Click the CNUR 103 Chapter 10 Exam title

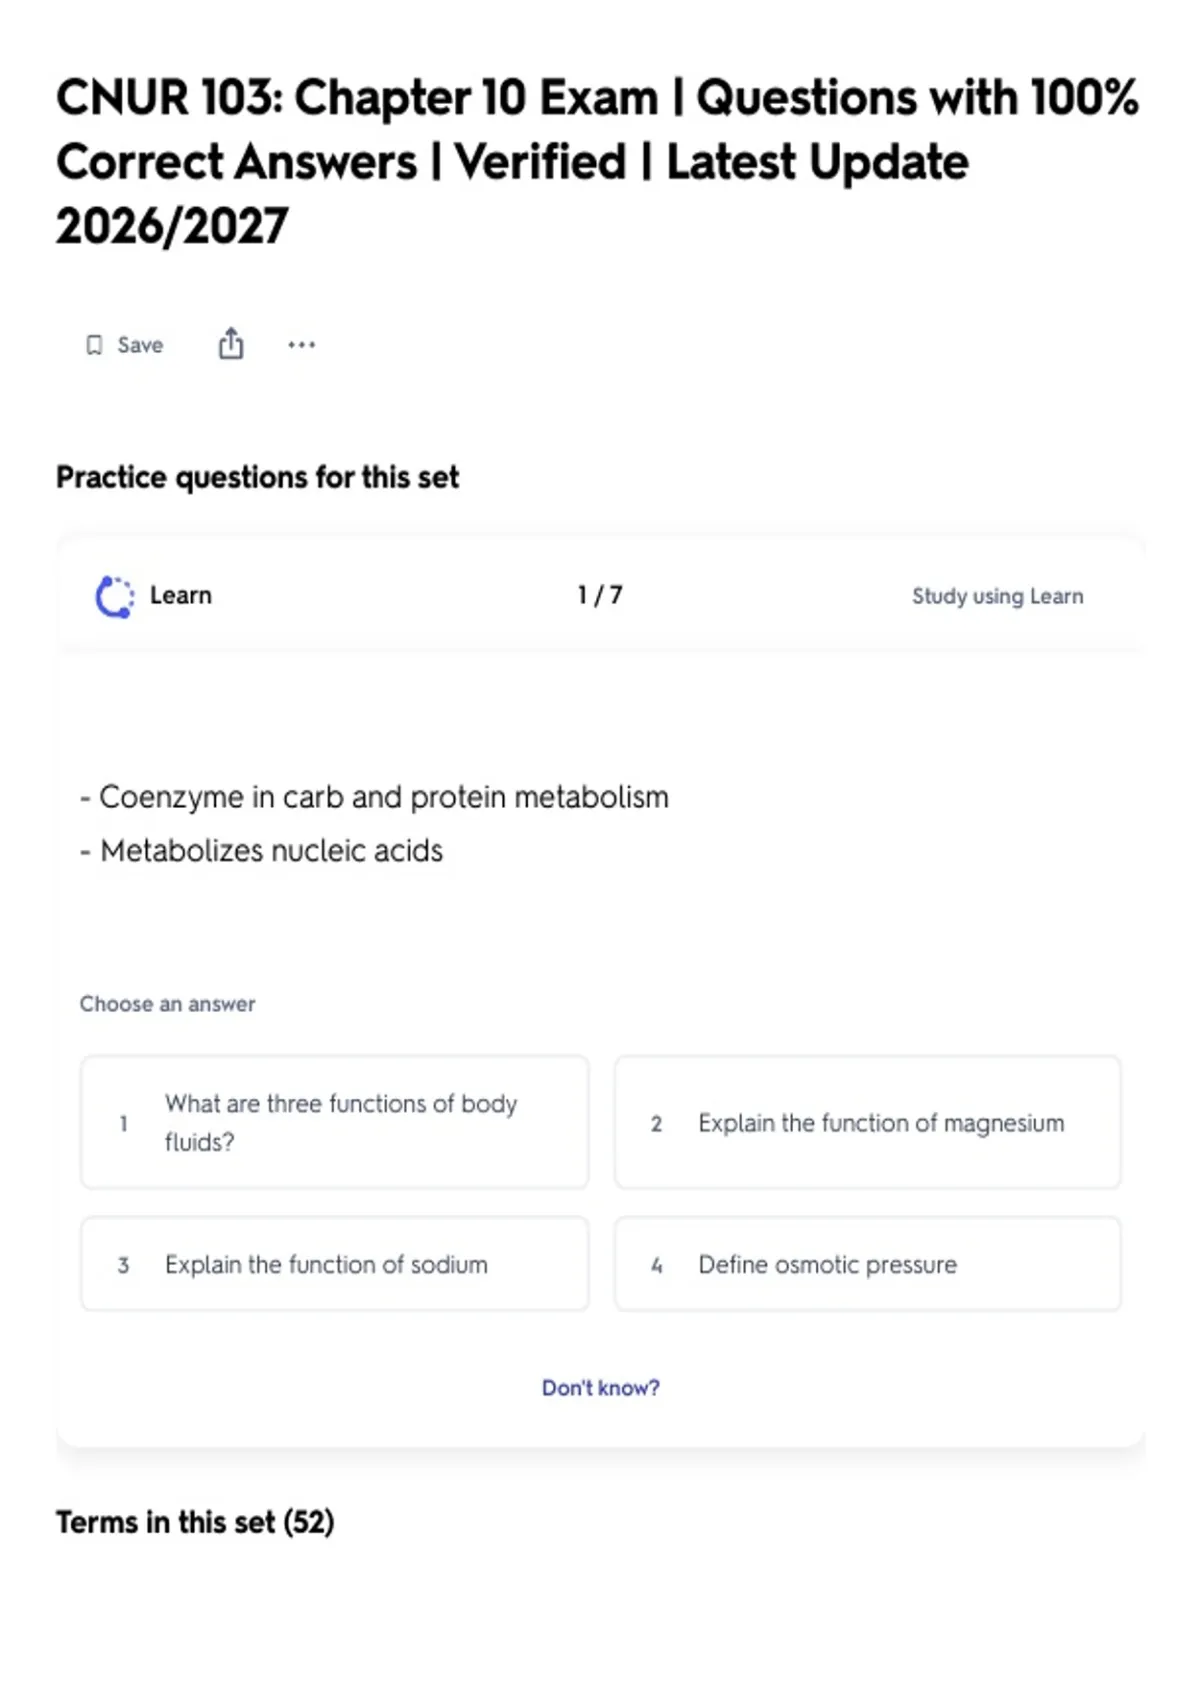tap(597, 161)
